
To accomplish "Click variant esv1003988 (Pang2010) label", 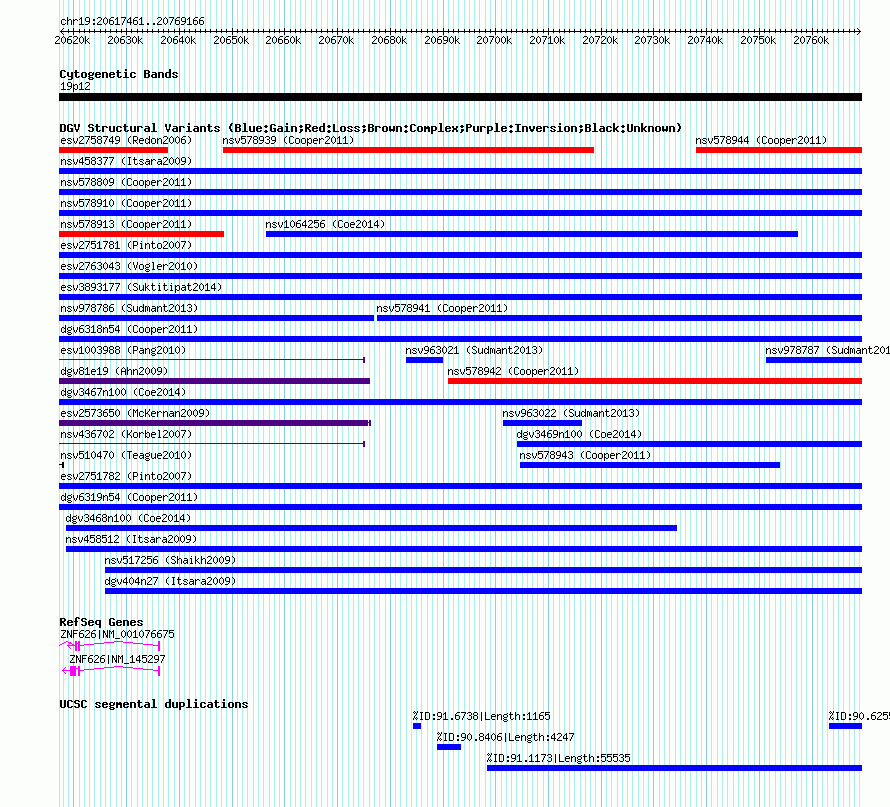I will click(x=123, y=350).
